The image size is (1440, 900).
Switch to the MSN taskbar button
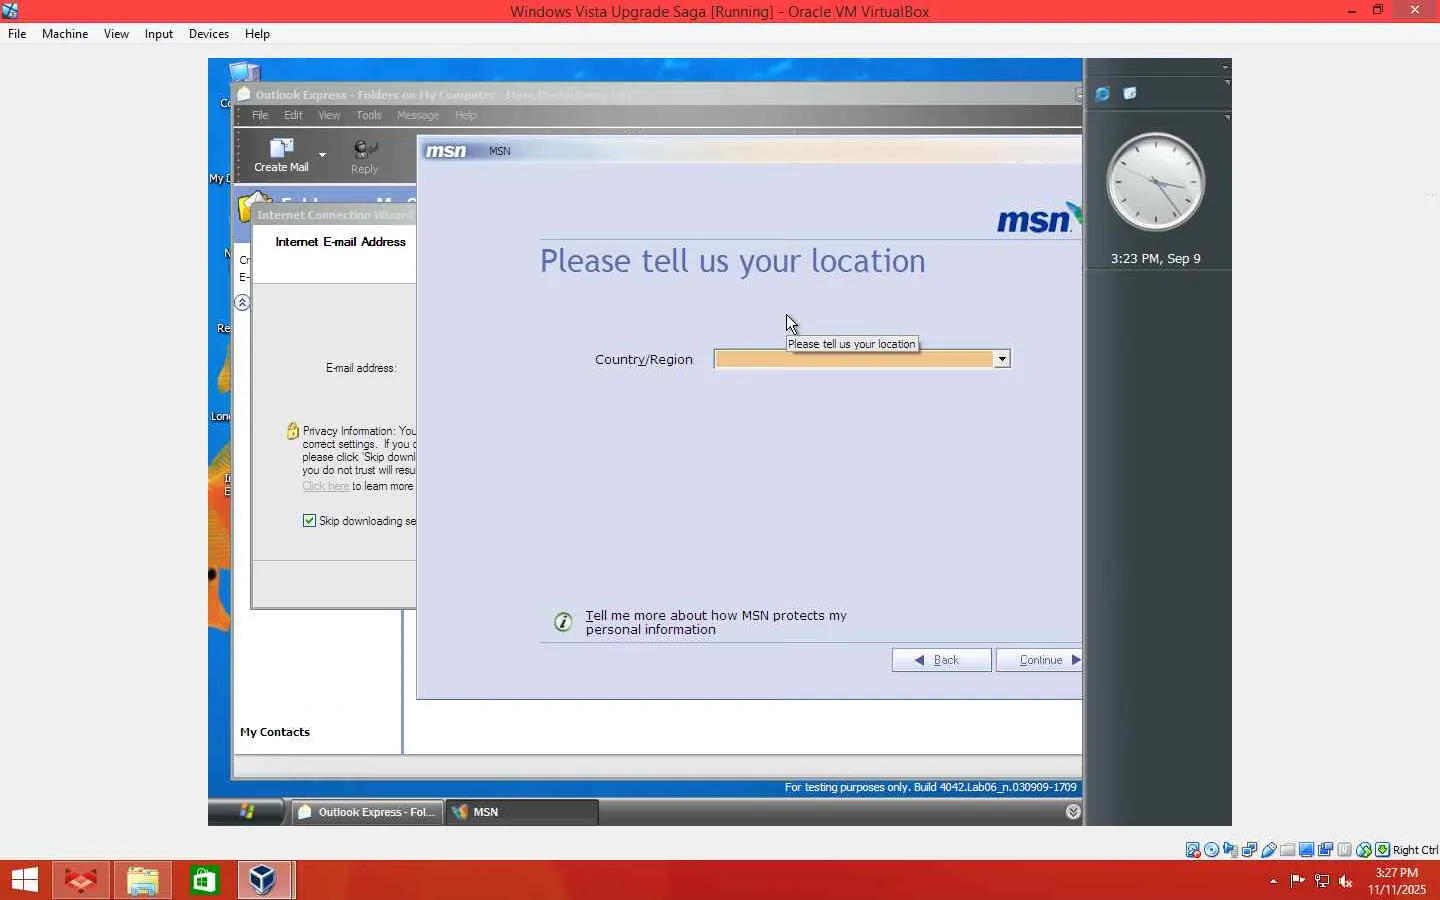point(521,812)
